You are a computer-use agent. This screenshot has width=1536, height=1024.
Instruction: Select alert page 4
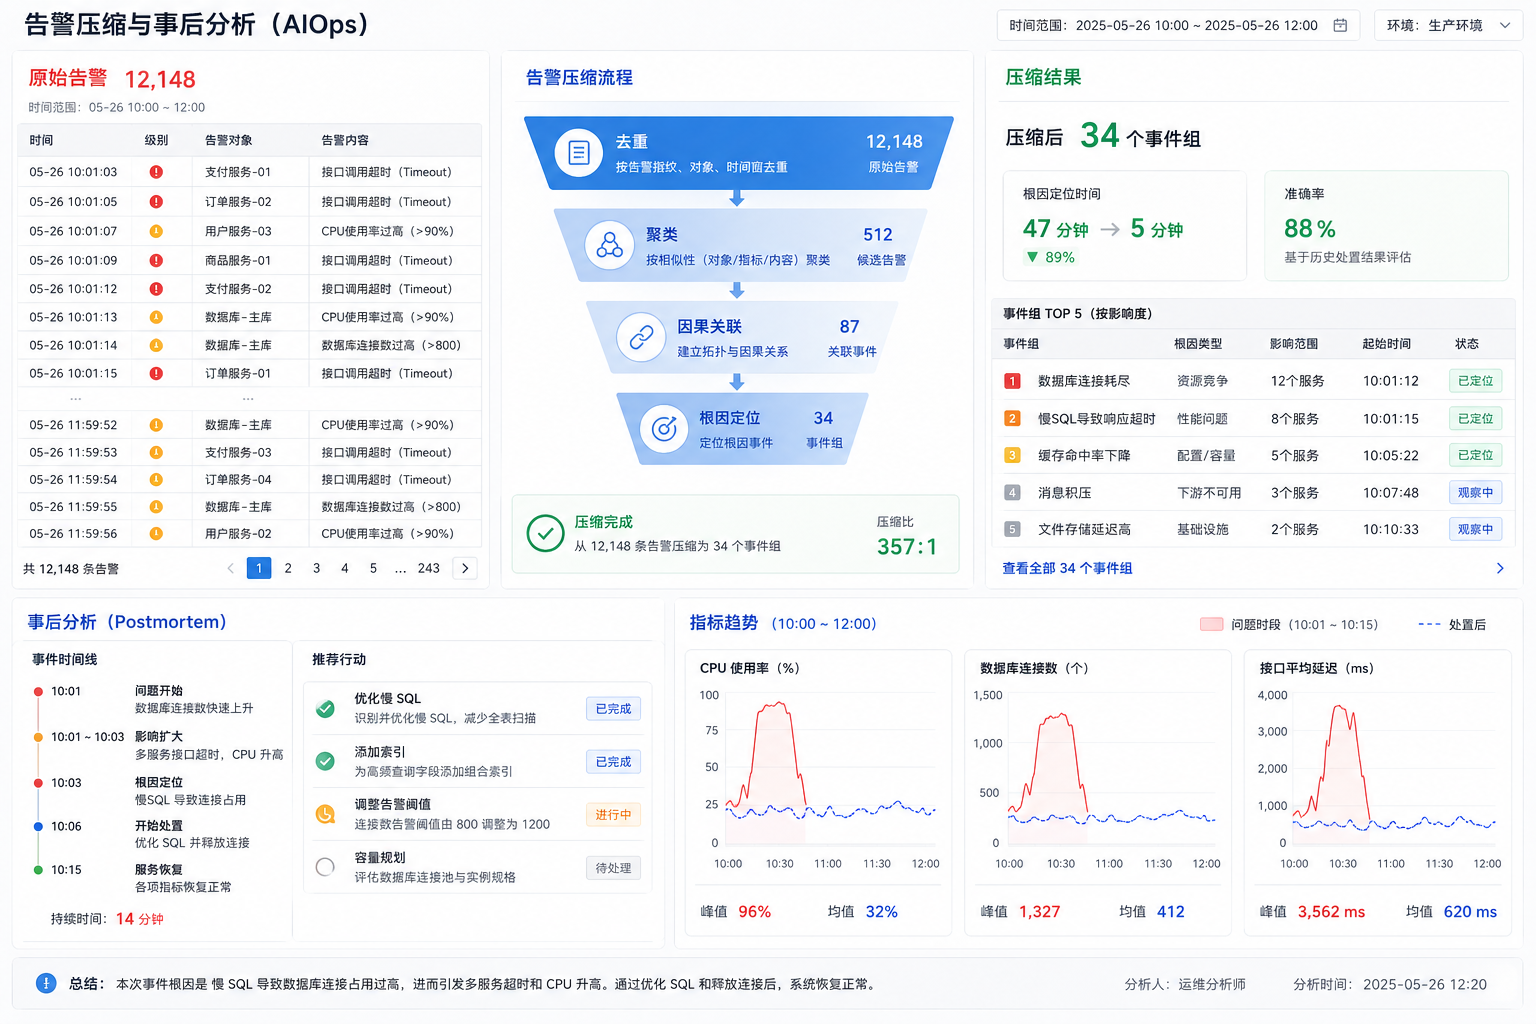345,568
